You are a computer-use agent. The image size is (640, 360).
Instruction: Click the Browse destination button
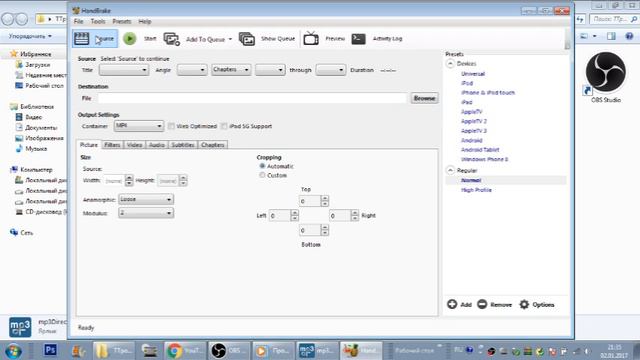(424, 98)
